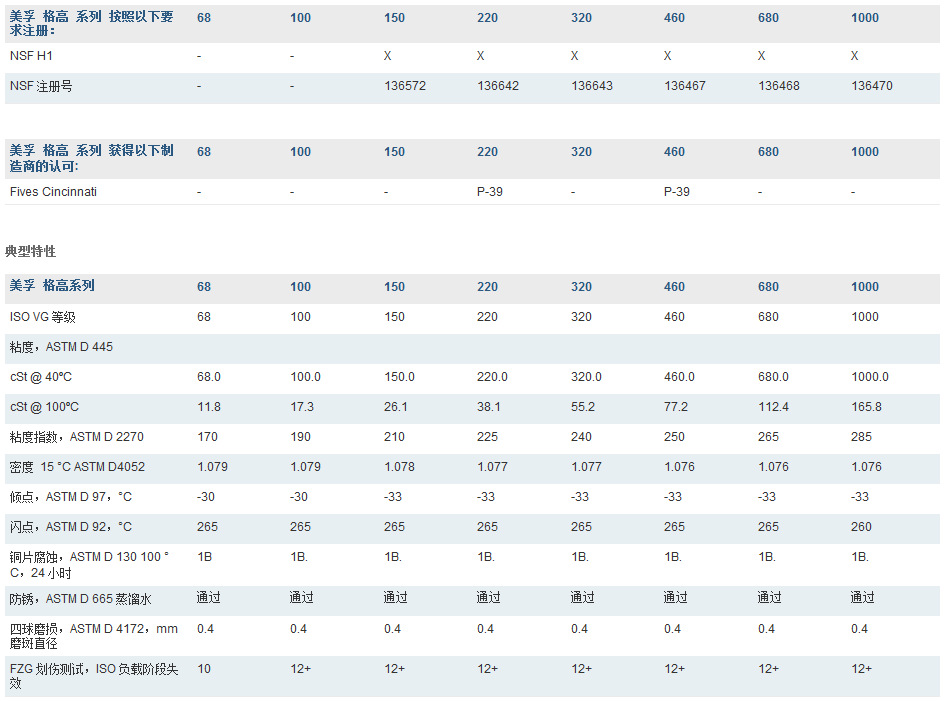Click the 68.0 viscosity value
Viewport: 944px width, 701px height.
pyautogui.click(x=208, y=377)
